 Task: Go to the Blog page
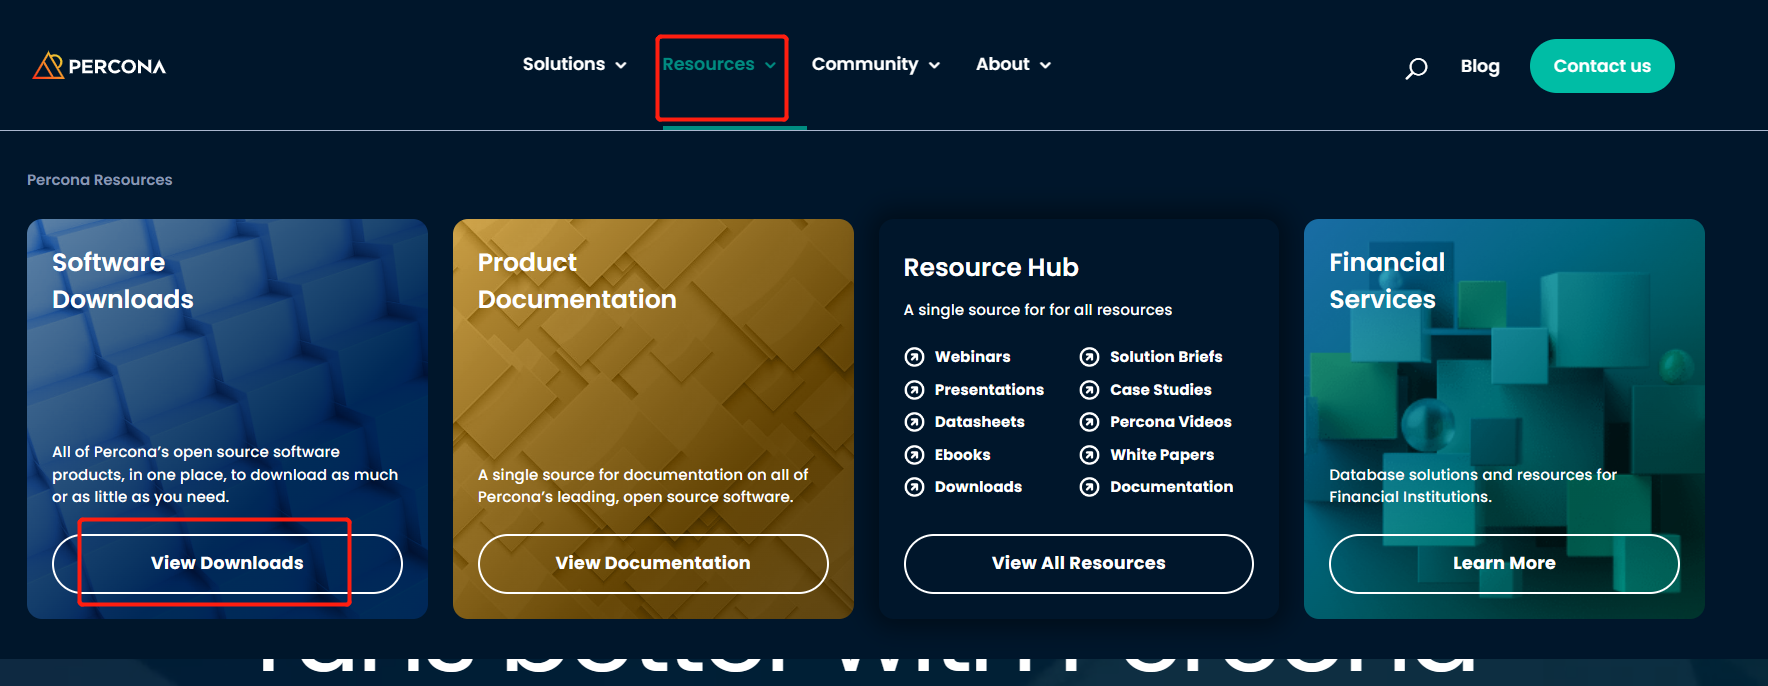(x=1480, y=66)
